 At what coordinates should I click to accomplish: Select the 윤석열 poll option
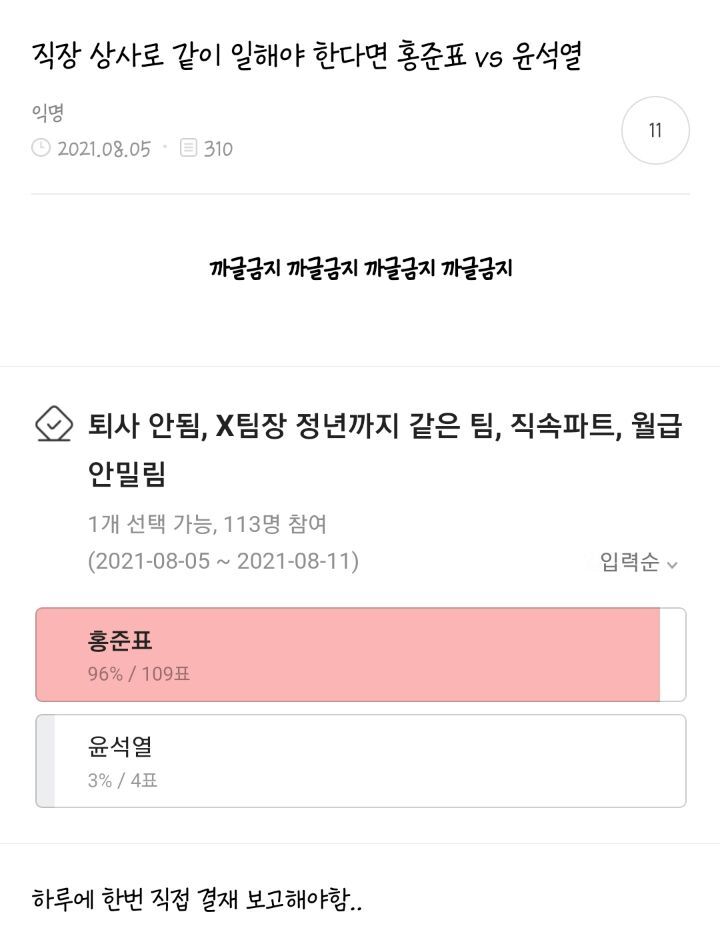pyautogui.click(x=360, y=760)
